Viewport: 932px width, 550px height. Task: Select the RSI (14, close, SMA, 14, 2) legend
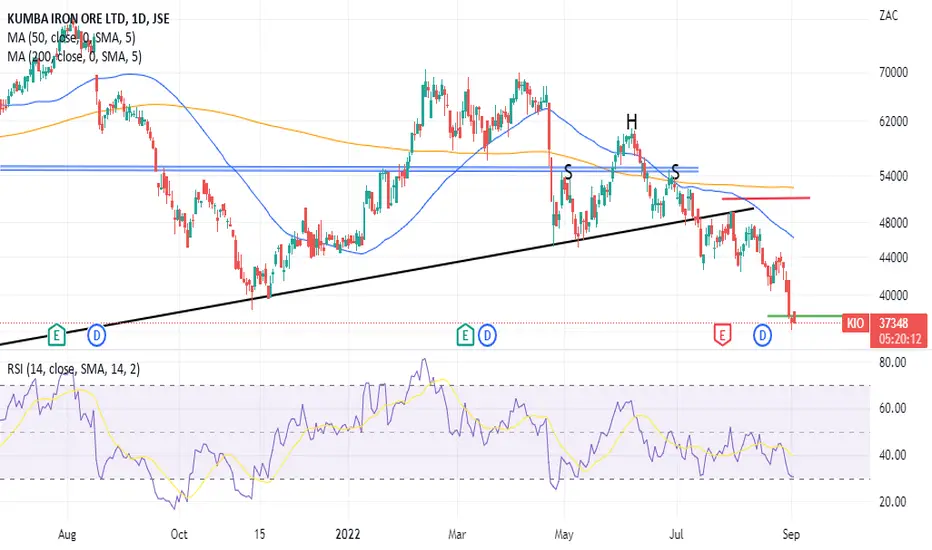coord(74,369)
